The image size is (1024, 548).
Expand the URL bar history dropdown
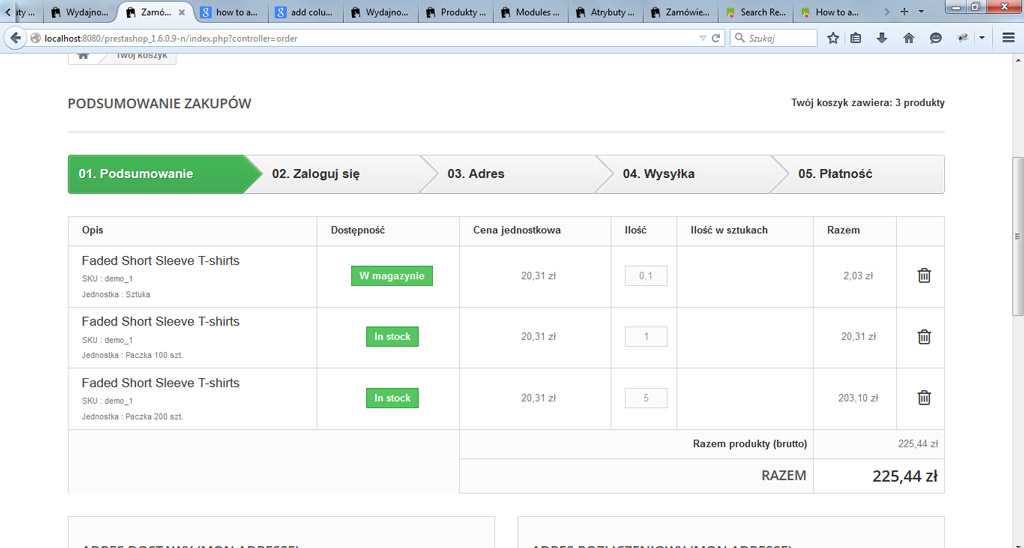pos(702,39)
